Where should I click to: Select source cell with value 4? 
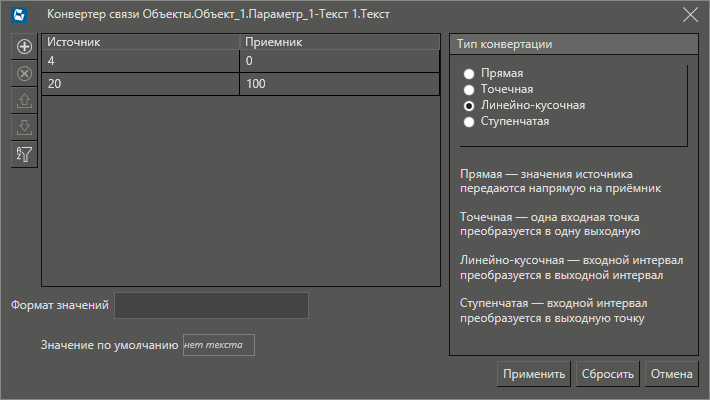pyautogui.click(x=141, y=61)
